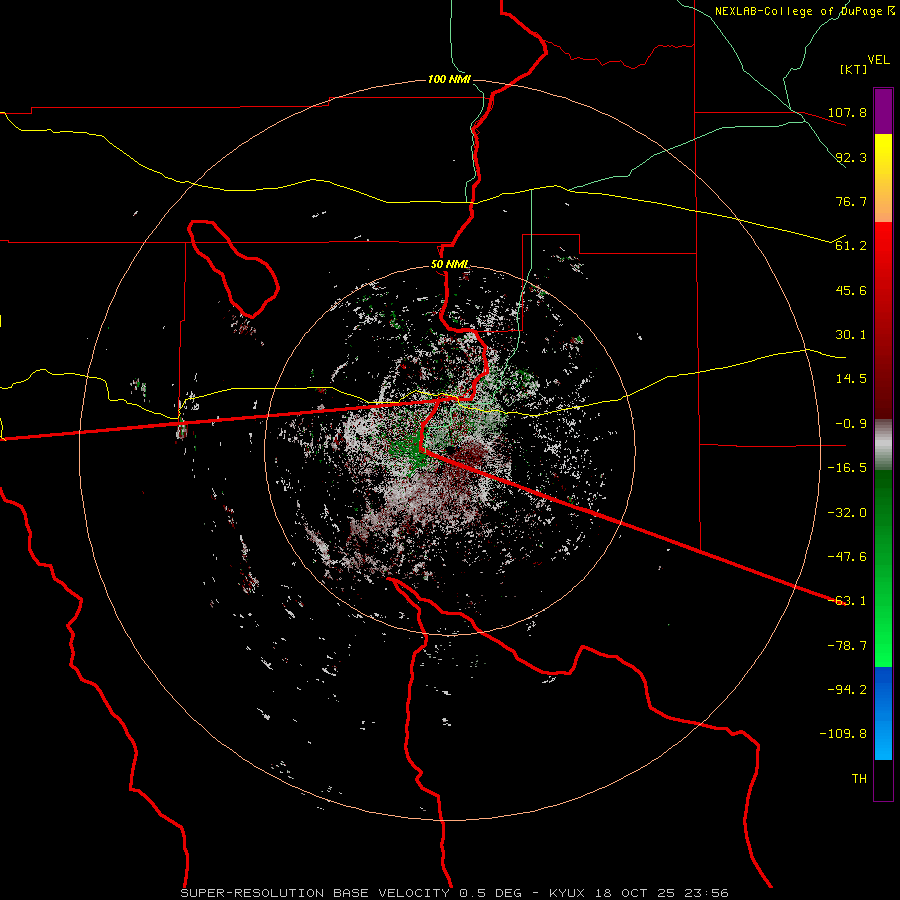Click the [KT] units label
Screen dimensions: 900x900
click(854, 69)
